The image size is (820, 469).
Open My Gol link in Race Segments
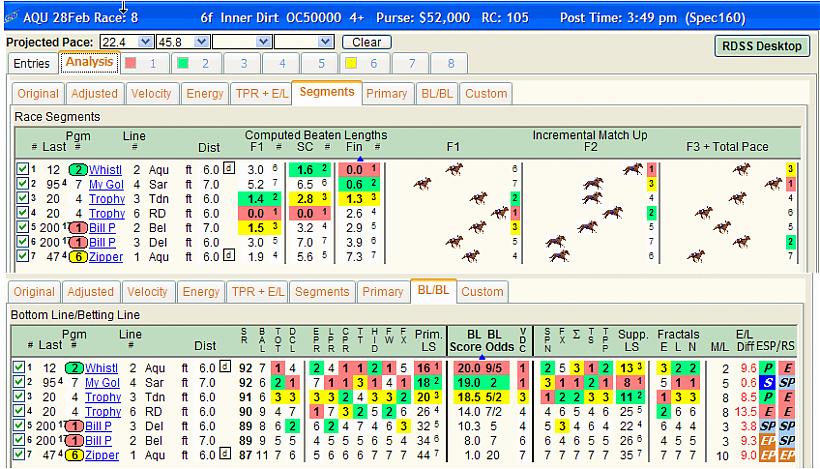[x=106, y=185]
